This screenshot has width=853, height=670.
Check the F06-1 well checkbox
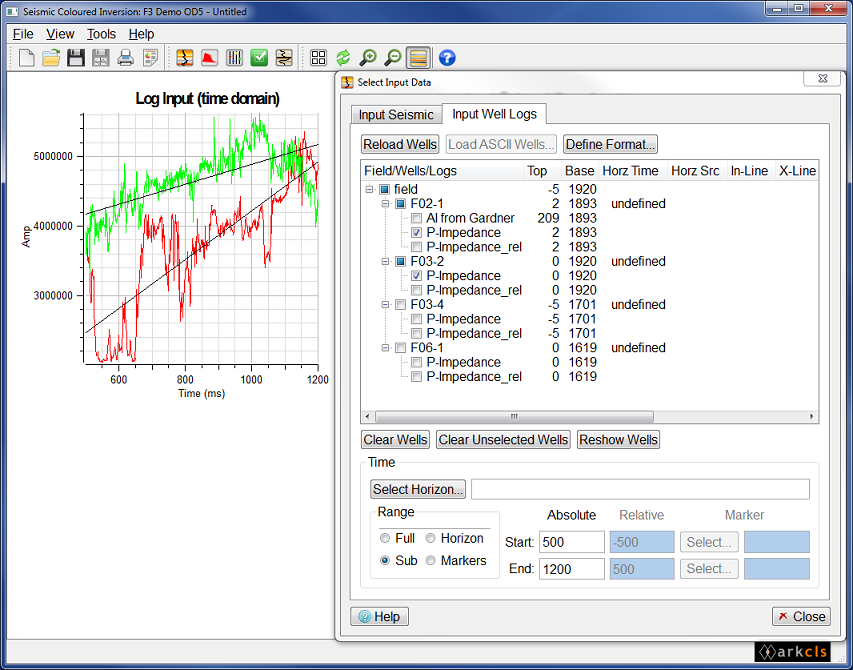click(x=400, y=348)
